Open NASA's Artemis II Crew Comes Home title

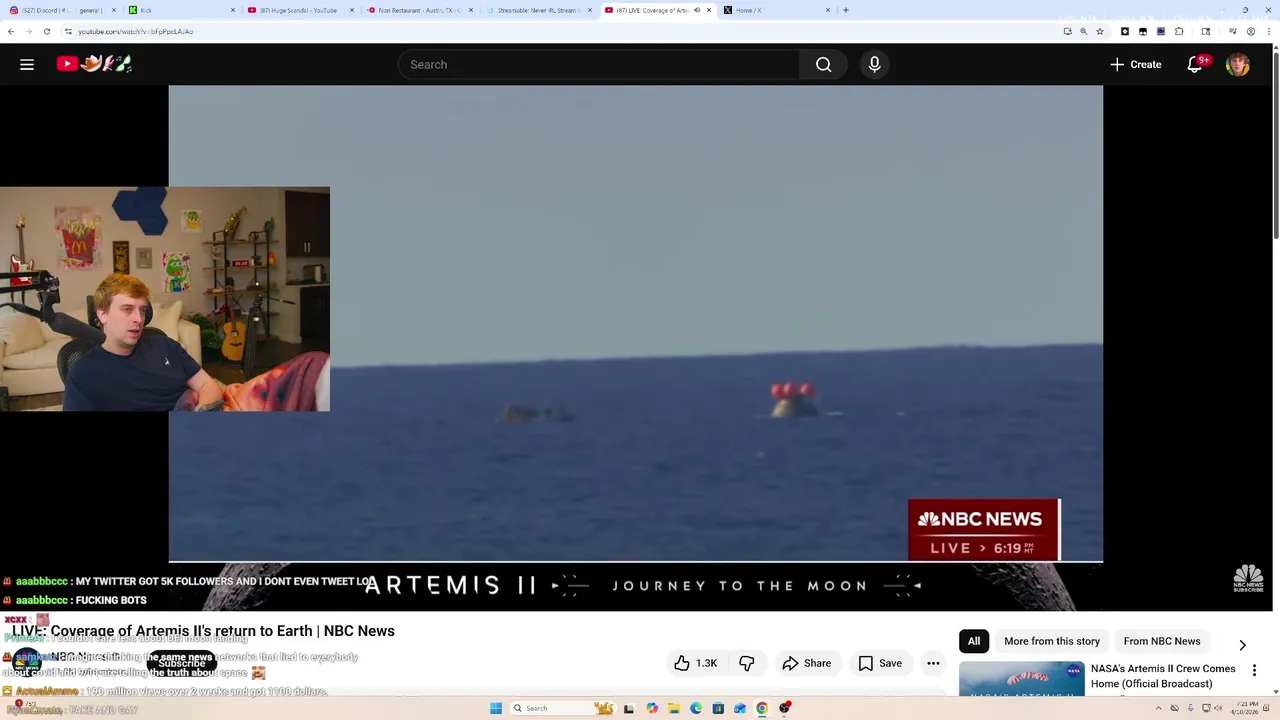click(1163, 676)
